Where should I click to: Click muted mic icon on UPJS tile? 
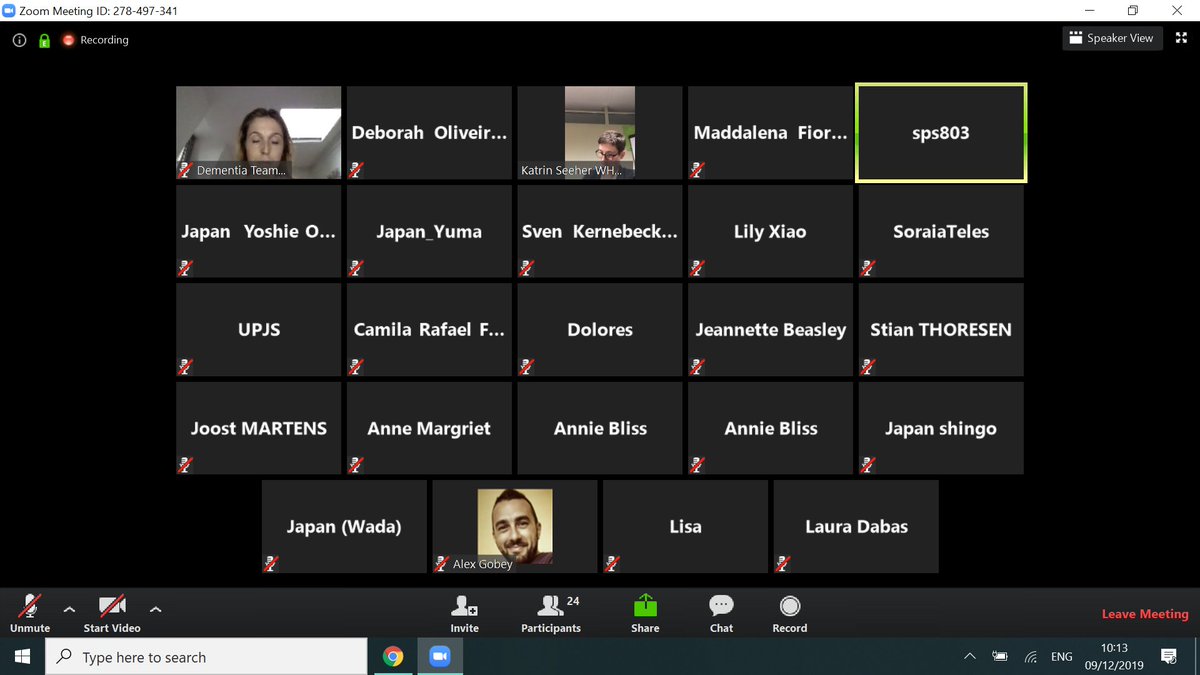click(185, 366)
